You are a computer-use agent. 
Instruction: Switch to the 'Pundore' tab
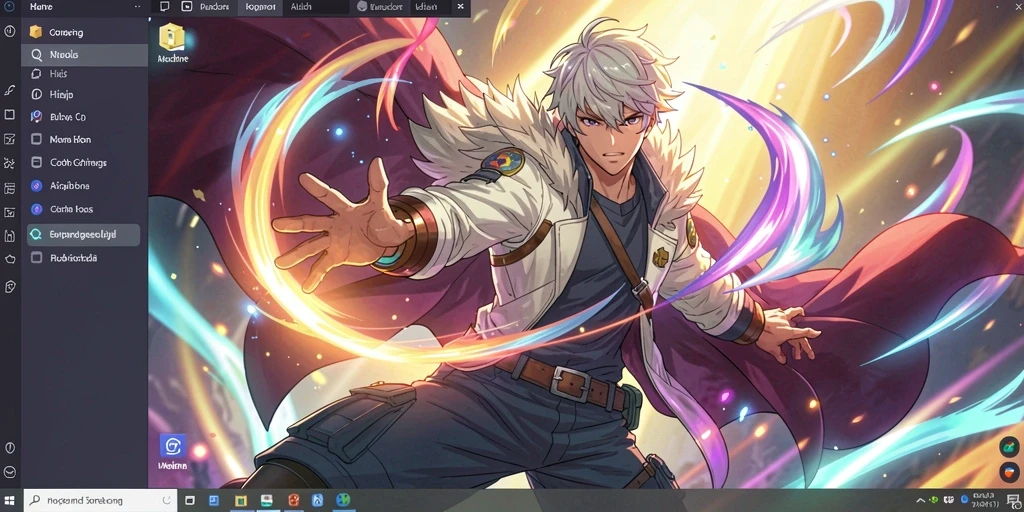(214, 7)
